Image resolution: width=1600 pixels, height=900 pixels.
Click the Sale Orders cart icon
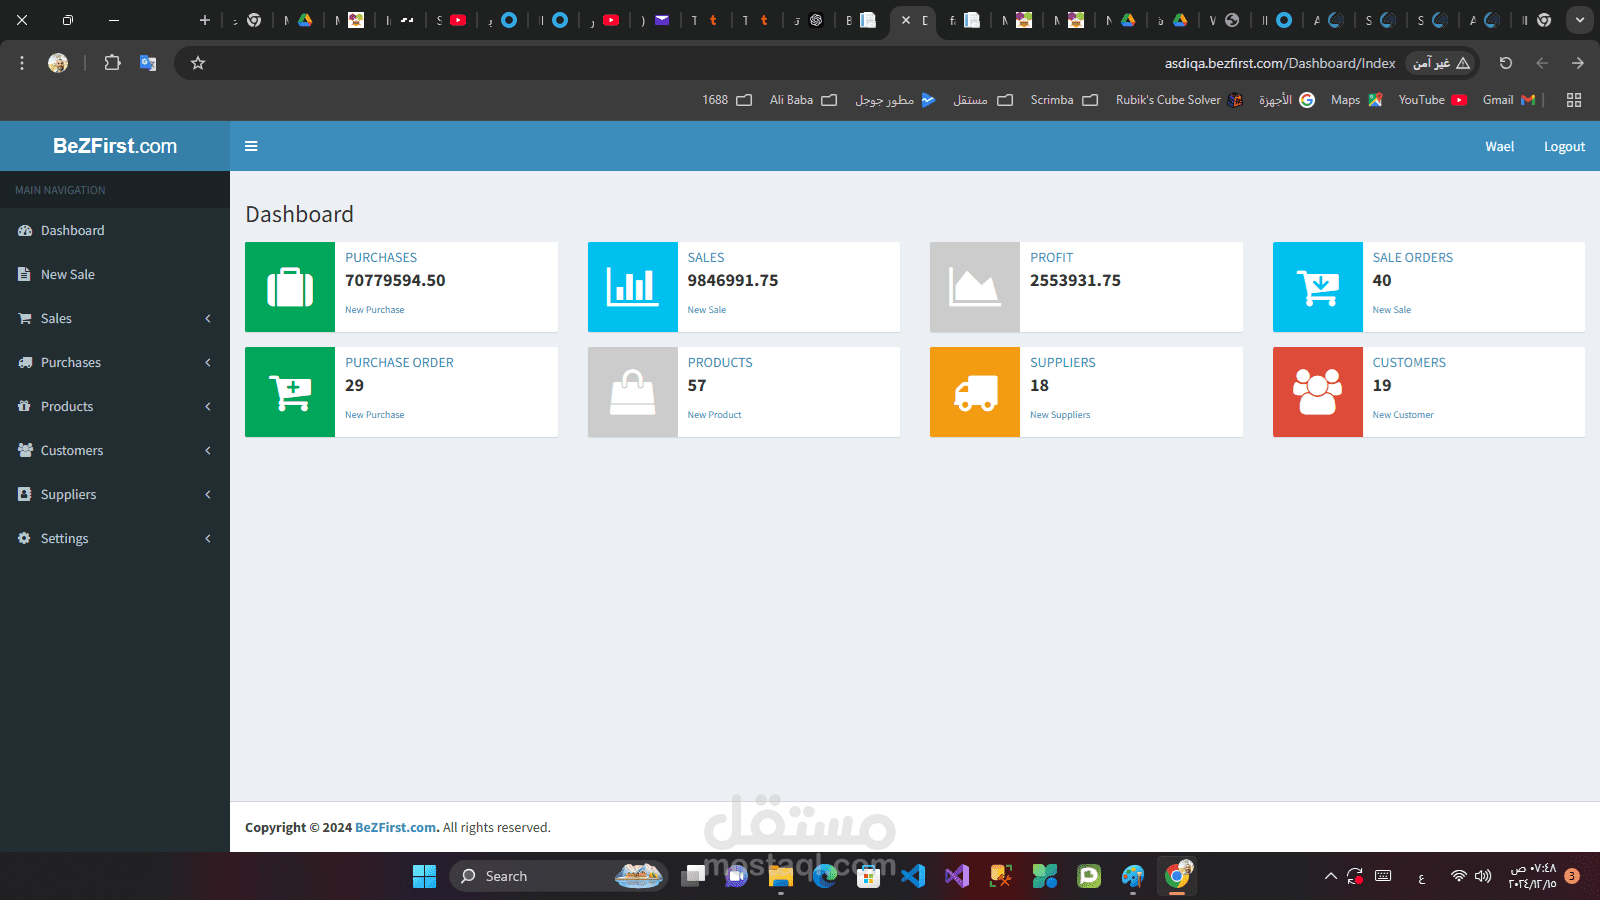coord(1318,287)
